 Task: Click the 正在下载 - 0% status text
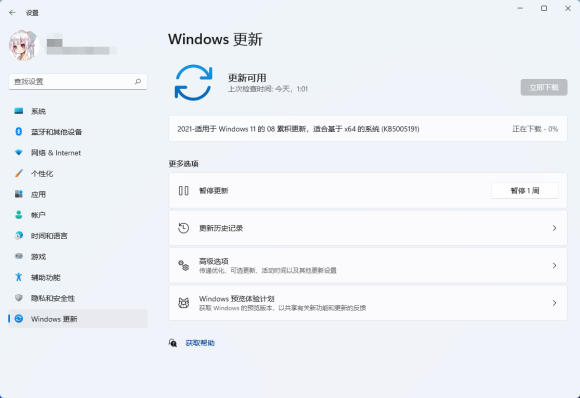(x=535, y=129)
